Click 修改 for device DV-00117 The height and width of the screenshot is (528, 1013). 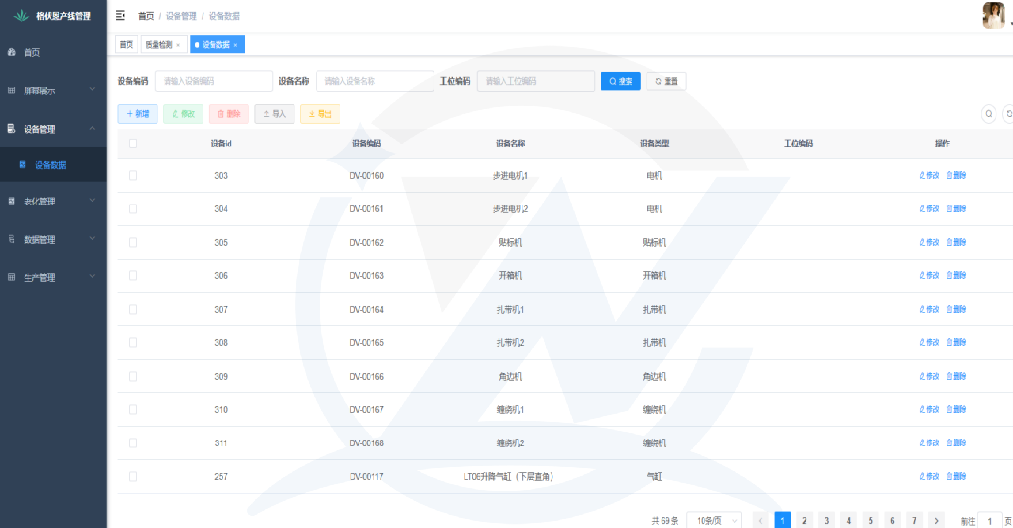point(929,476)
